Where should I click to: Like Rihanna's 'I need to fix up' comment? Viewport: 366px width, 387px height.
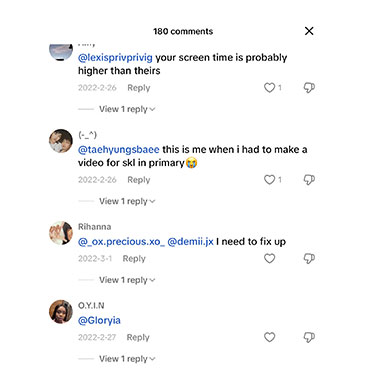(269, 258)
